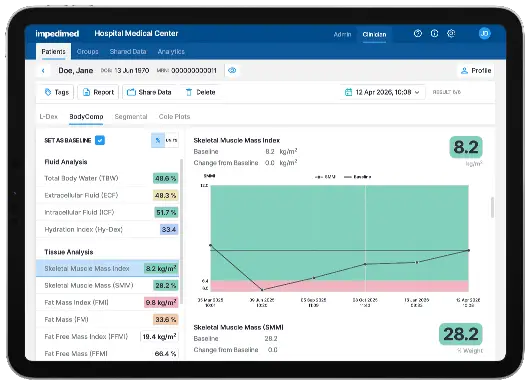Open the Tags button

click(57, 92)
